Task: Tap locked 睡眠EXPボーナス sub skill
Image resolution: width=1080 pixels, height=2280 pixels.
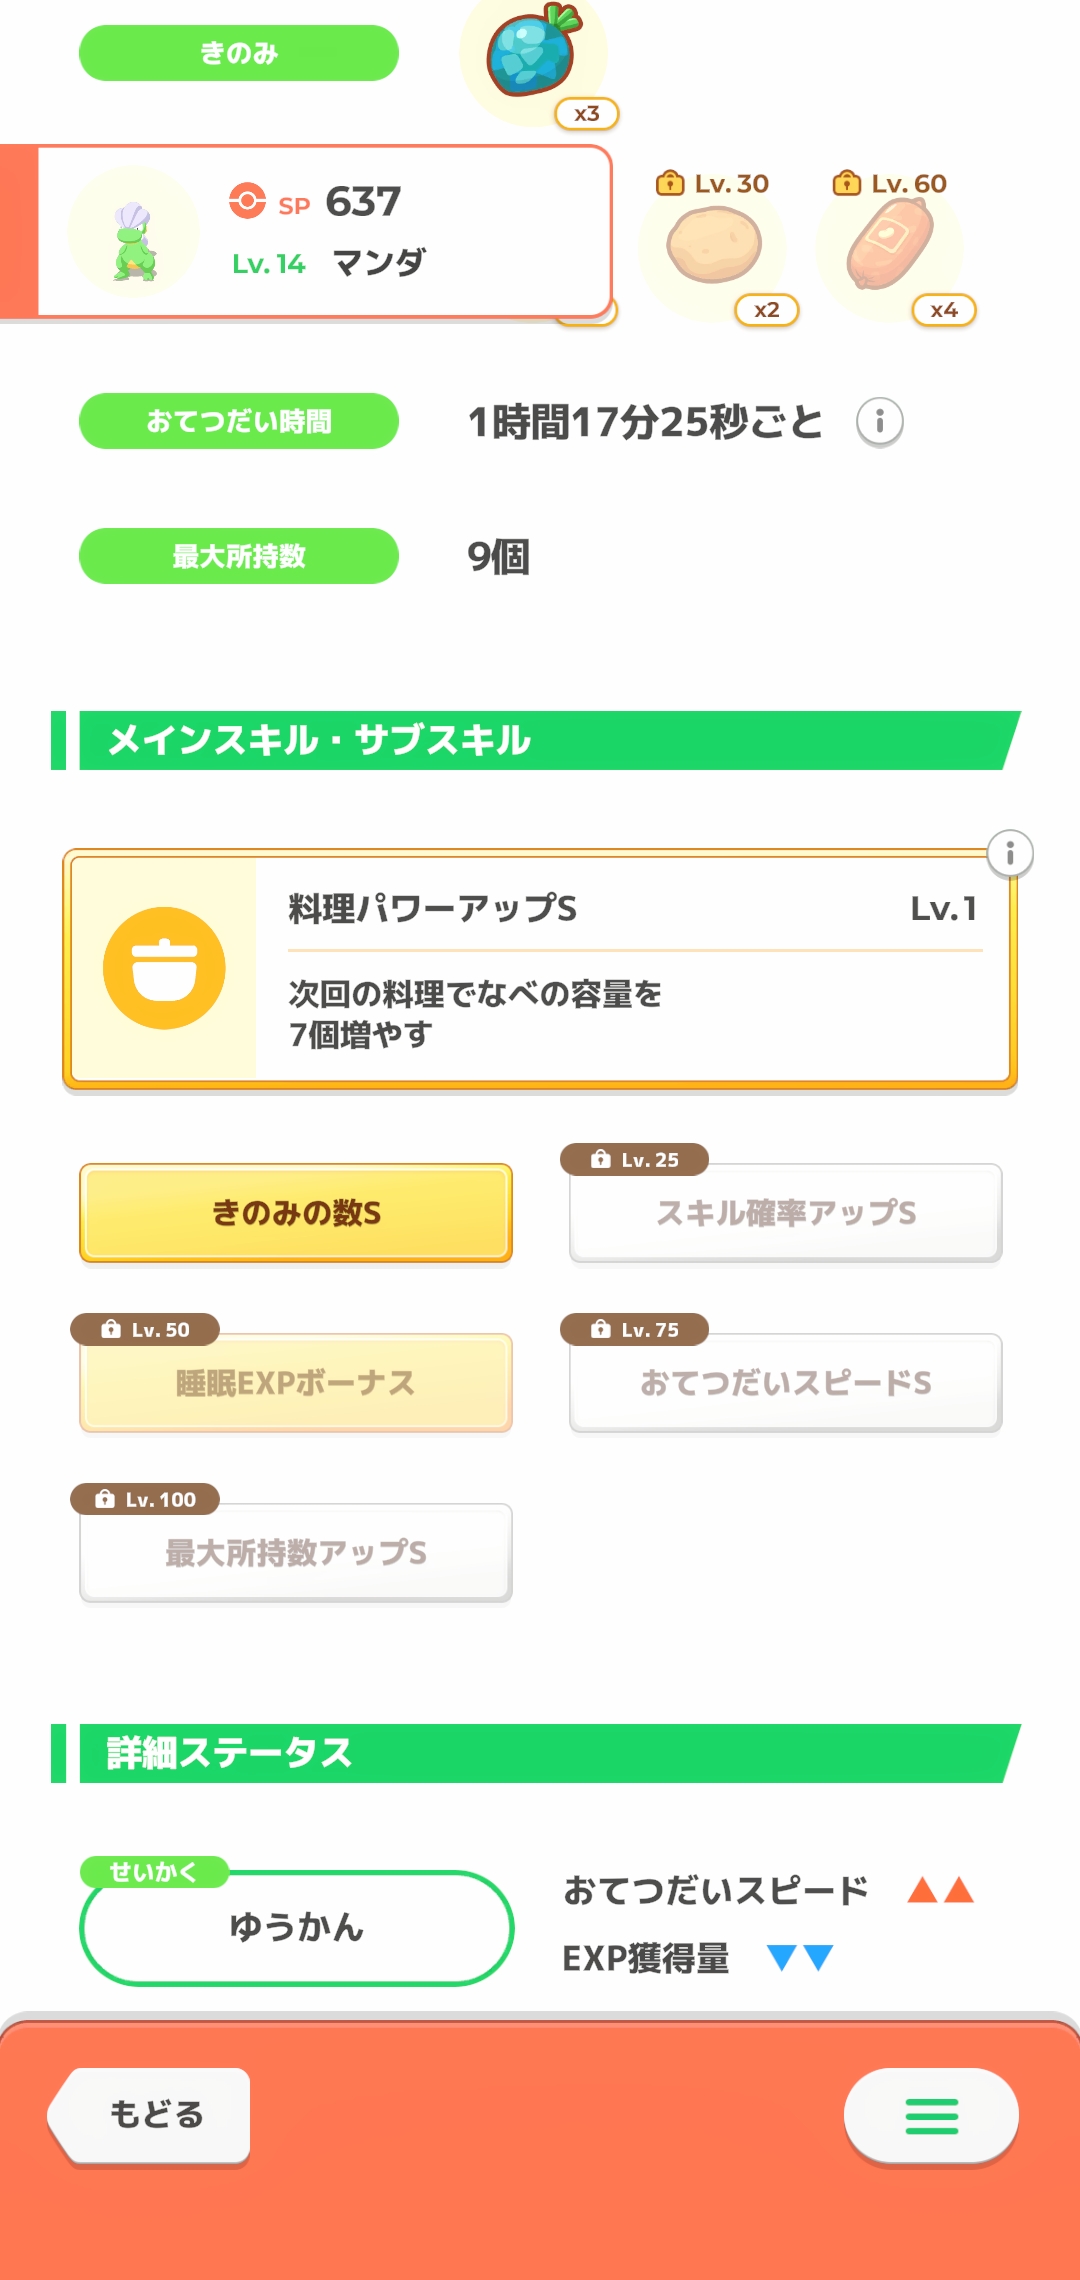Action: (x=296, y=1383)
